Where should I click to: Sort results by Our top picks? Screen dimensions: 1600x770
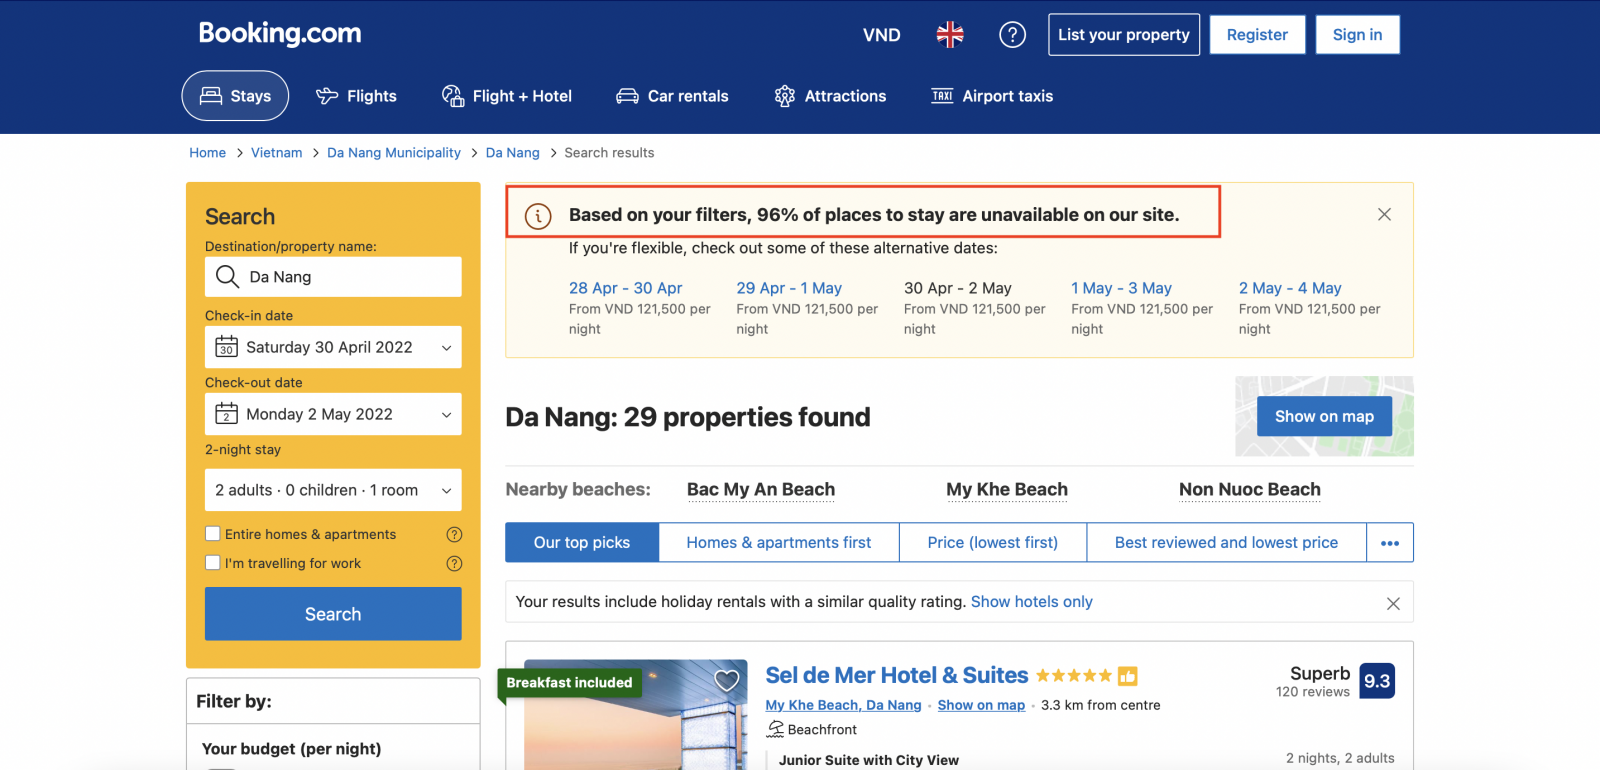pos(582,543)
